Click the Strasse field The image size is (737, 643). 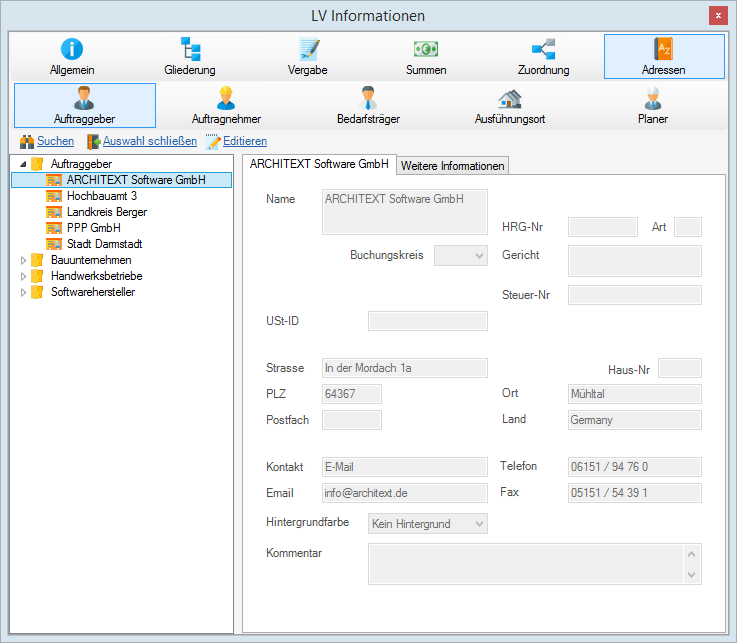click(405, 368)
